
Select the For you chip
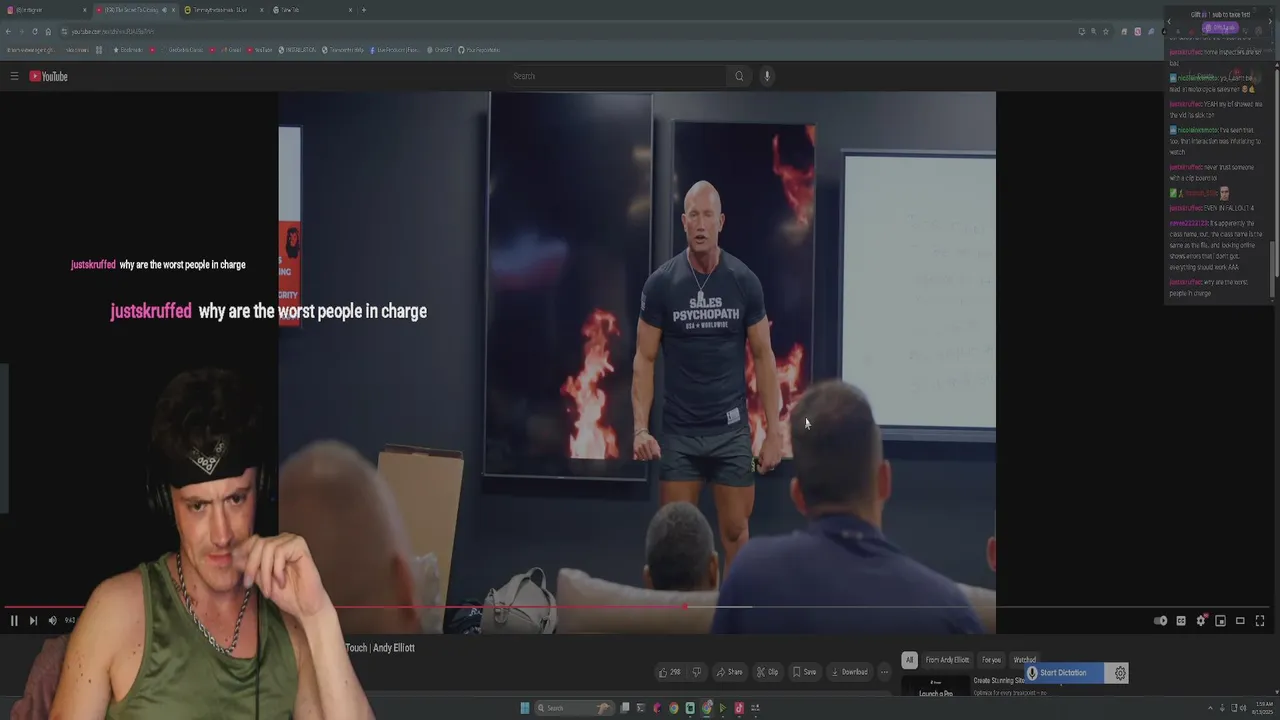point(991,660)
